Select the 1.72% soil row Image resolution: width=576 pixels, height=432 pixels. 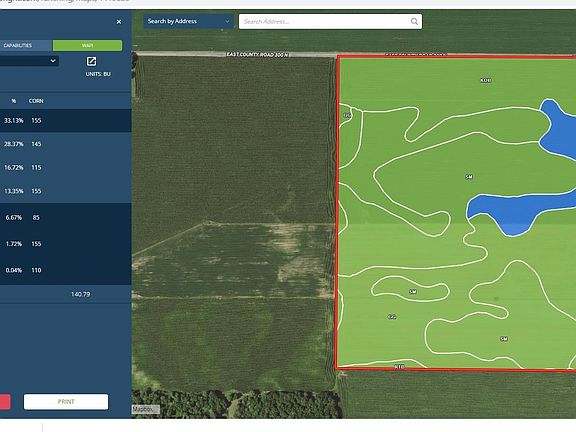(66, 244)
